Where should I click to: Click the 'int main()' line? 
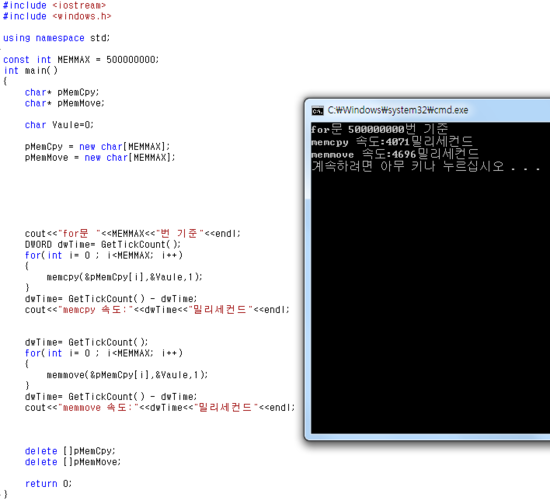tap(31, 70)
